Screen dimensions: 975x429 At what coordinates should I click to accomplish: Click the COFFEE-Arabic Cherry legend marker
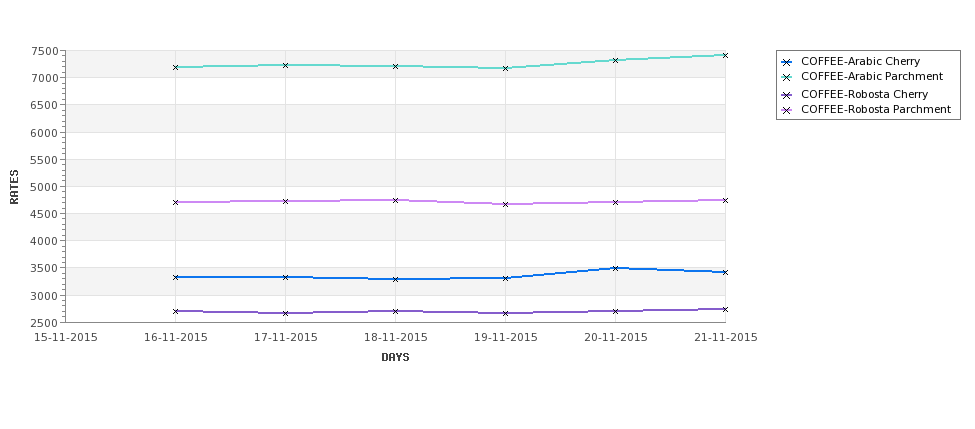(x=787, y=62)
